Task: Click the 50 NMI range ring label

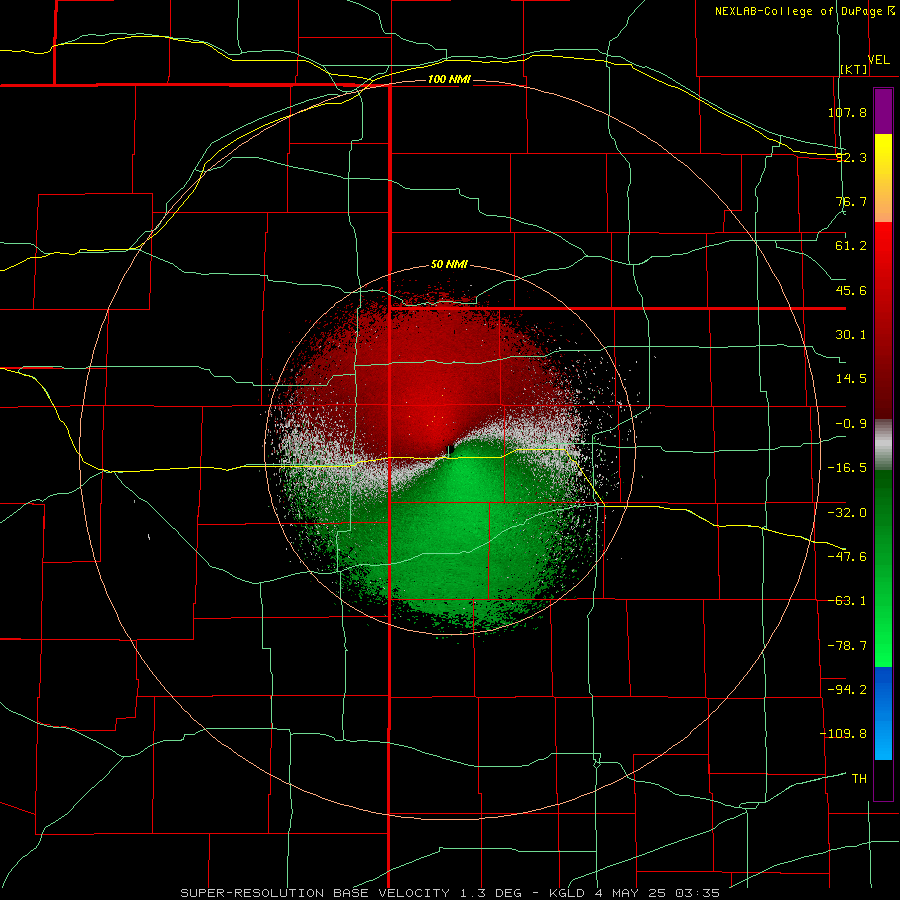Action: pyautogui.click(x=449, y=265)
